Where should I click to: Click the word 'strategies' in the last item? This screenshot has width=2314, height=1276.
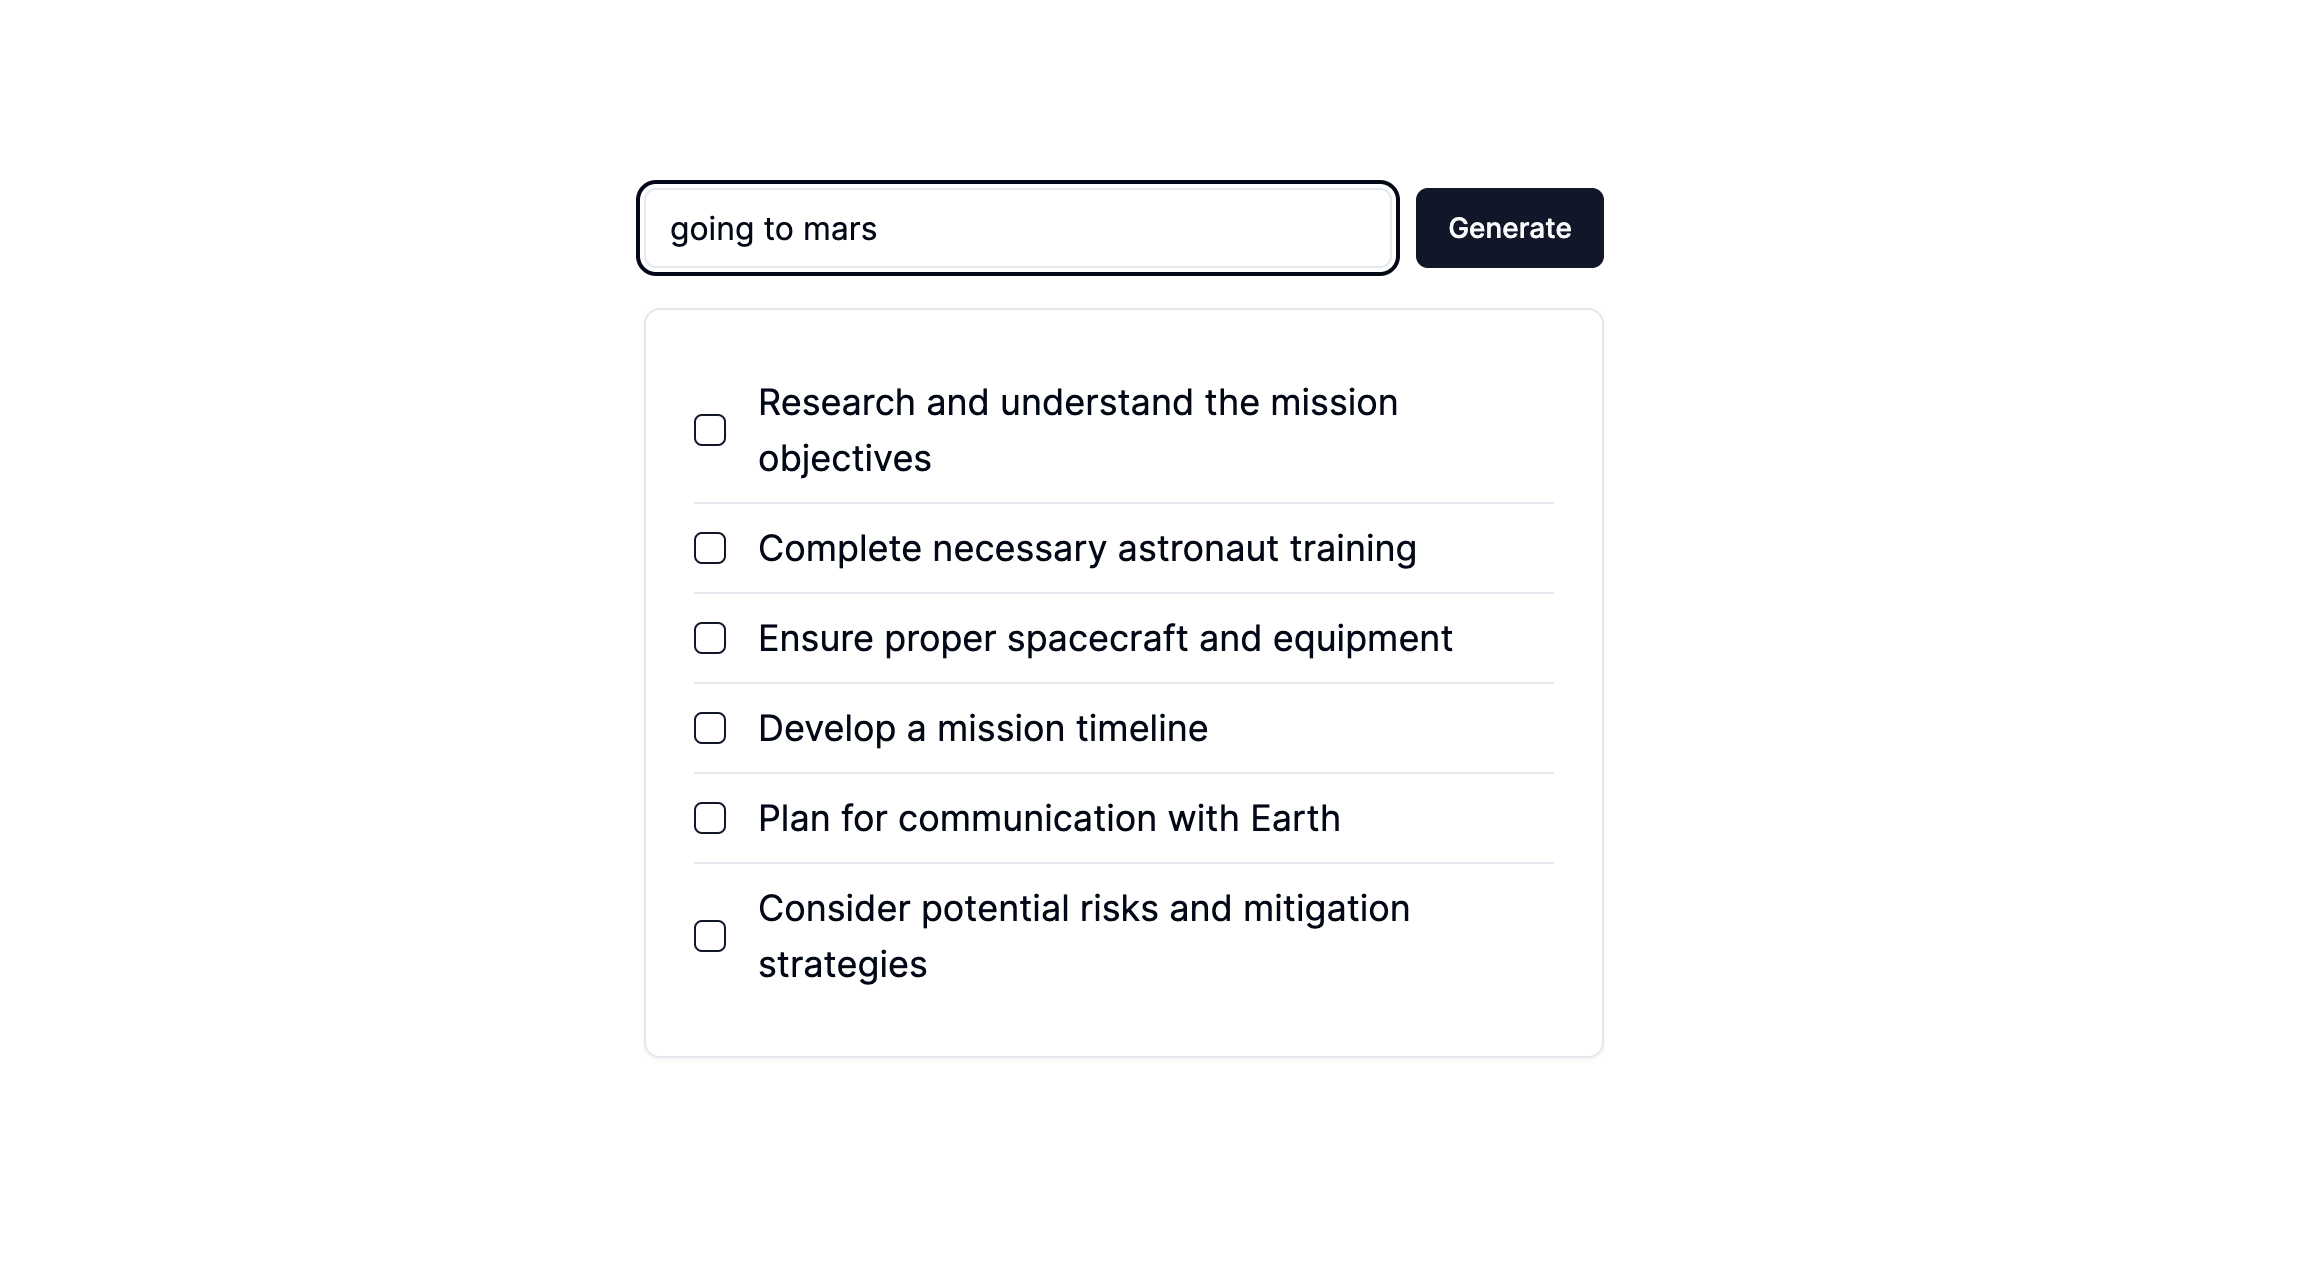point(843,966)
